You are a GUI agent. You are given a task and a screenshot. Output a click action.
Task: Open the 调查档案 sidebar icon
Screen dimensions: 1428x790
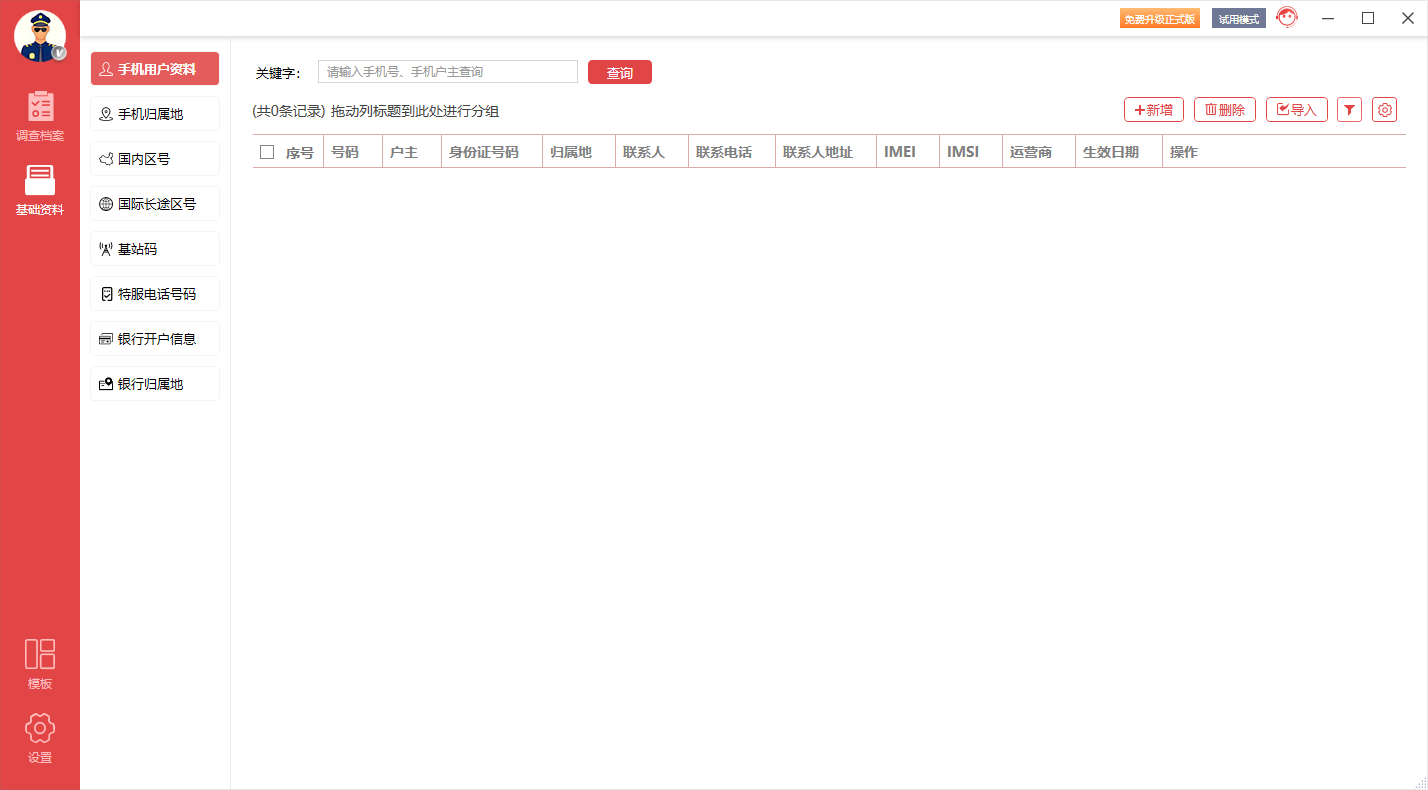40,113
